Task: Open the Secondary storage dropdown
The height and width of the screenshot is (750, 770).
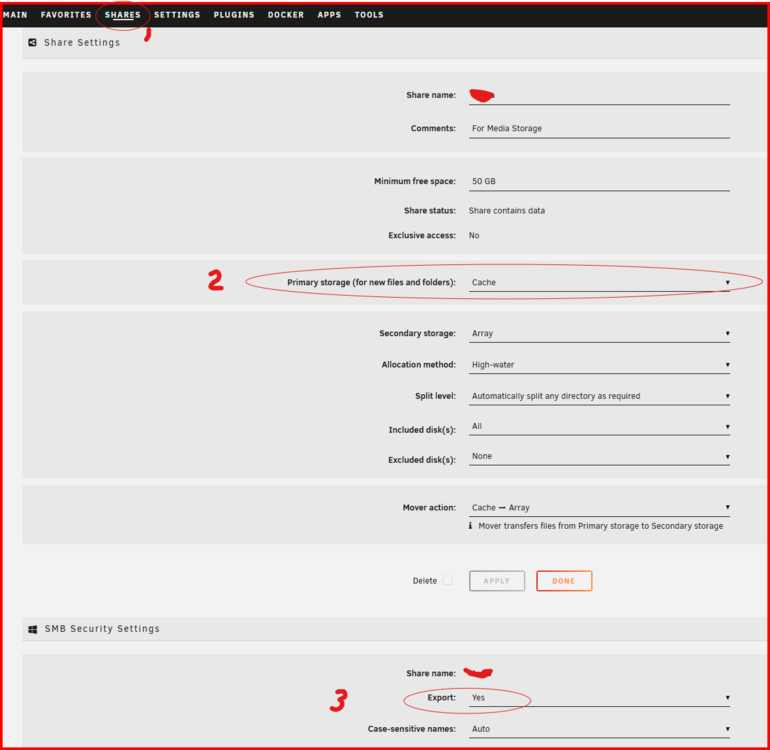Action: click(x=599, y=333)
